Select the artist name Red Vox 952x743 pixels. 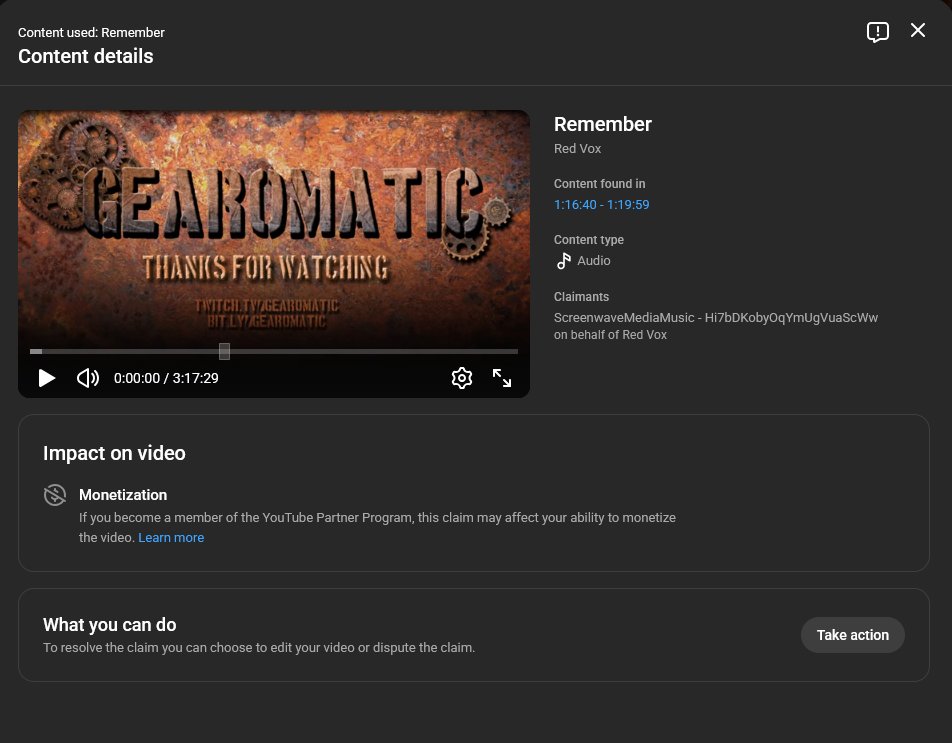(577, 149)
